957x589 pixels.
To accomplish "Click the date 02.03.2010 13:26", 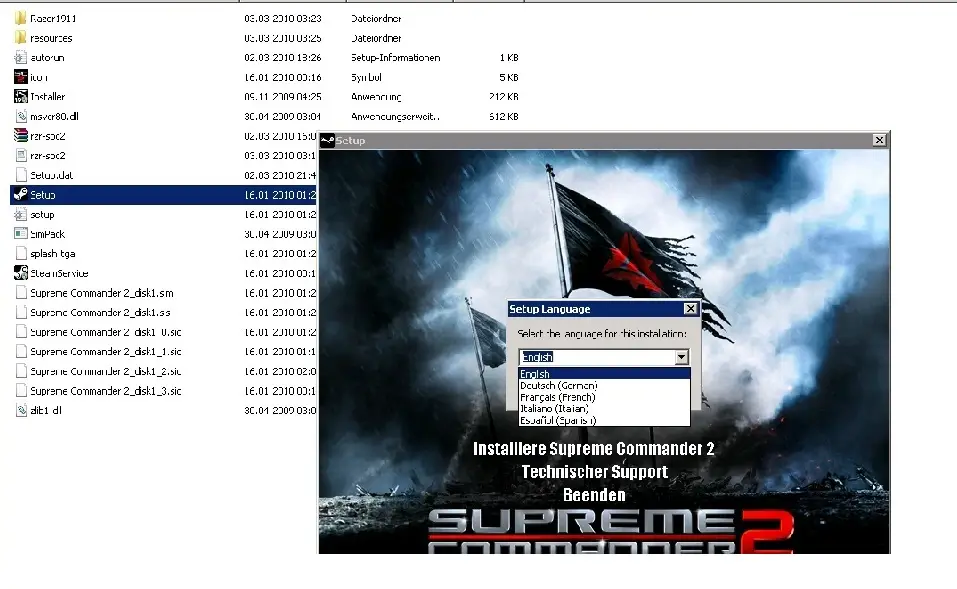I will click(x=283, y=57).
